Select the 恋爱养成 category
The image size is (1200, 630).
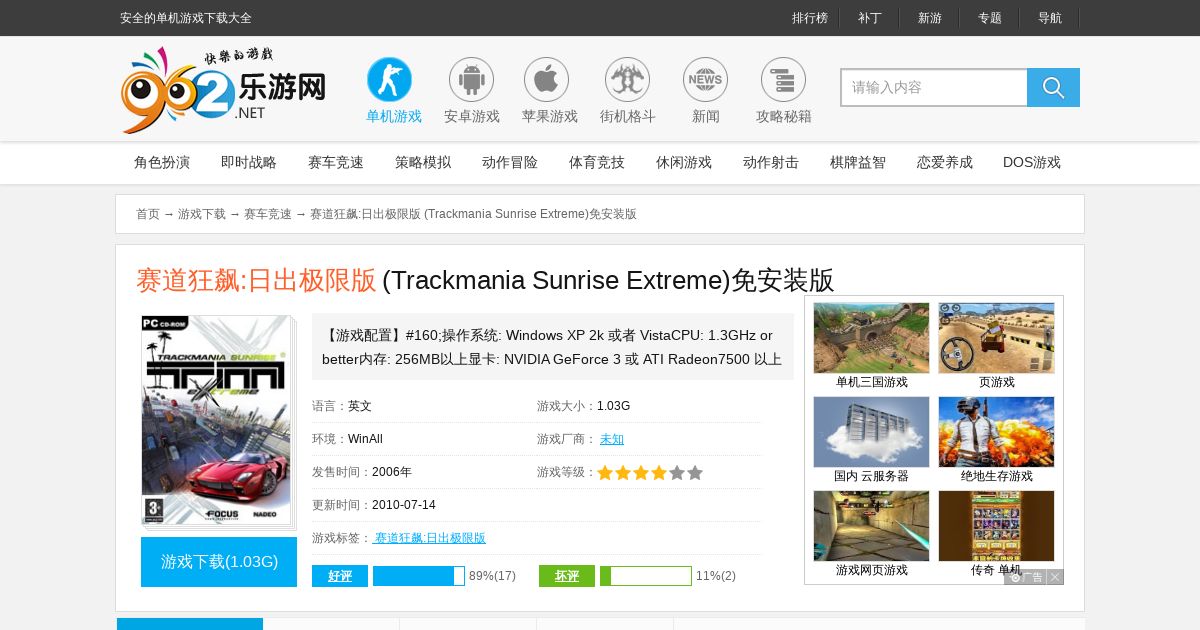945,162
